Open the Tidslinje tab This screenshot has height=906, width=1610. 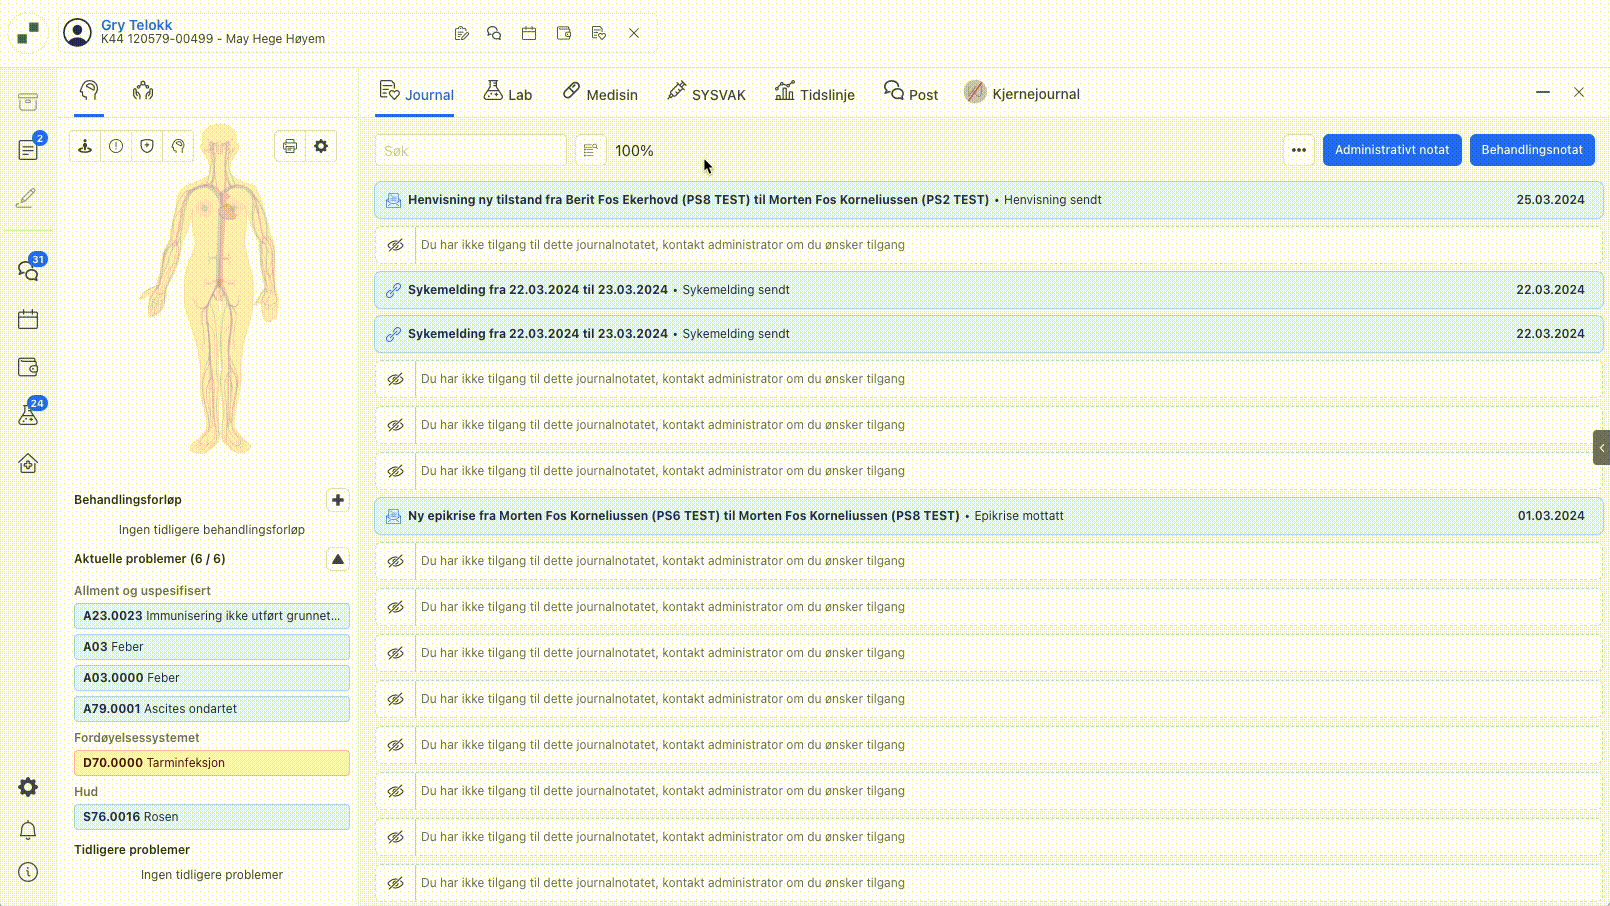coord(814,93)
